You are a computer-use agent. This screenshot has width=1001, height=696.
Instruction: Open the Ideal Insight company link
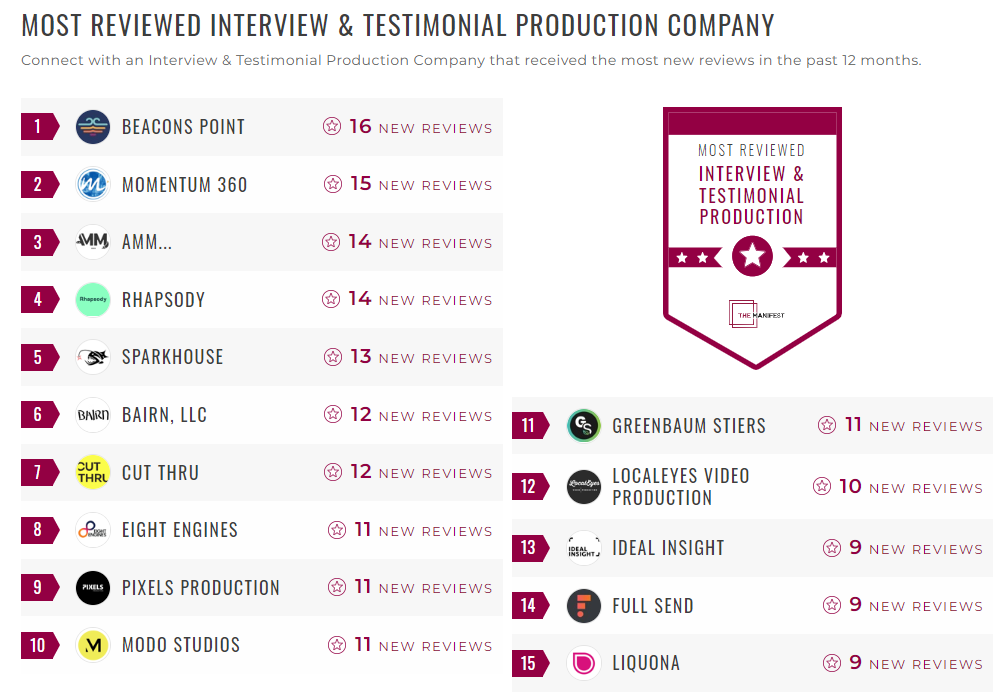[x=668, y=548]
